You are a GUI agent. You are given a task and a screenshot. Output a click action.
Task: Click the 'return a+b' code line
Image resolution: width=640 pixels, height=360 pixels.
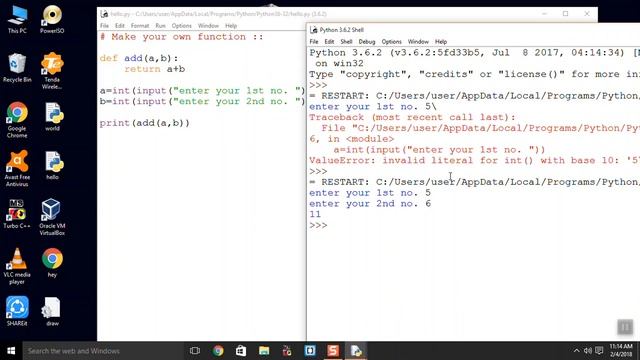pyautogui.click(x=155, y=69)
